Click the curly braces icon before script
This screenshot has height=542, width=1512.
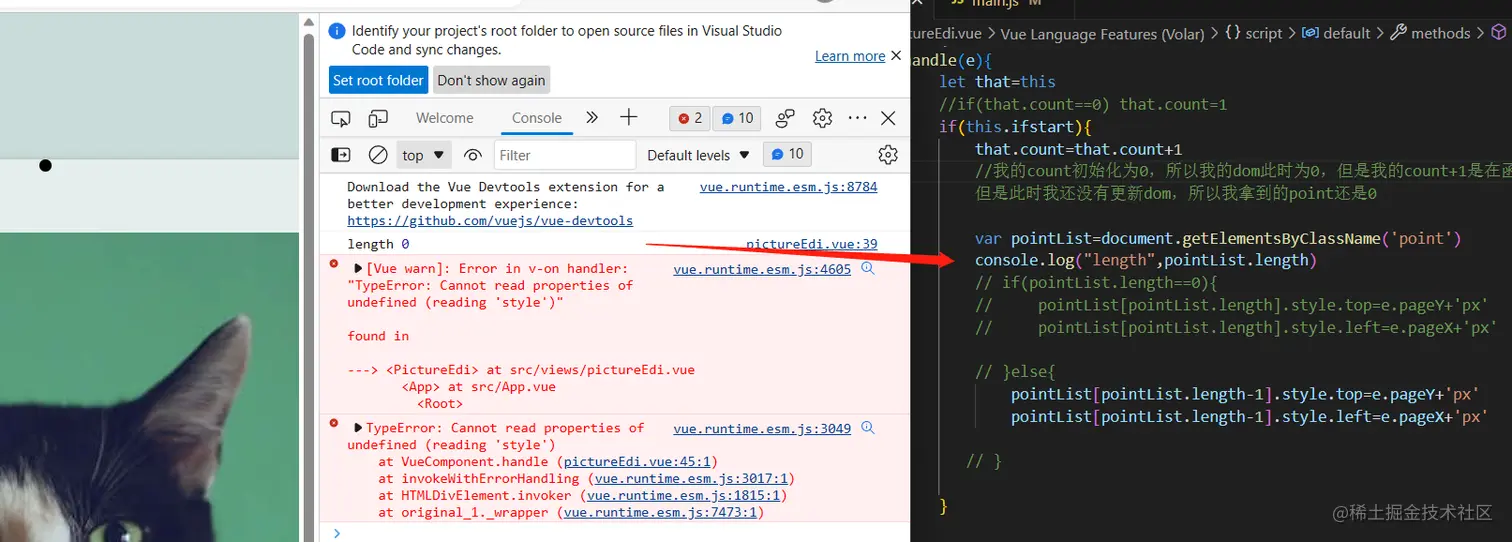pos(1233,33)
